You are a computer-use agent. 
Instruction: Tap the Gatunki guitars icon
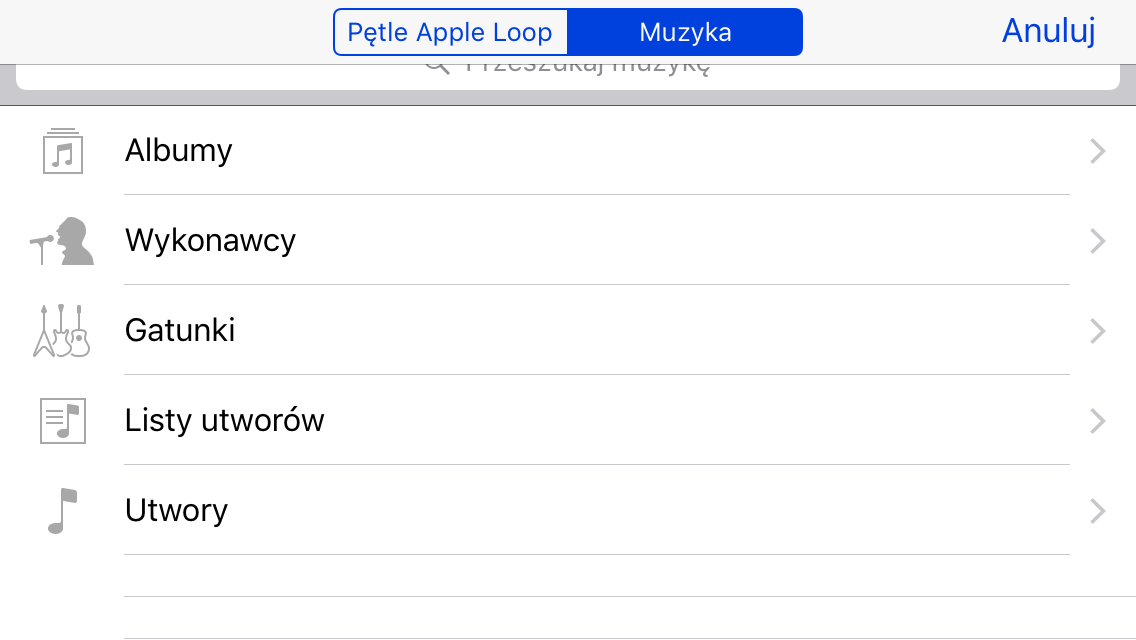click(x=62, y=331)
